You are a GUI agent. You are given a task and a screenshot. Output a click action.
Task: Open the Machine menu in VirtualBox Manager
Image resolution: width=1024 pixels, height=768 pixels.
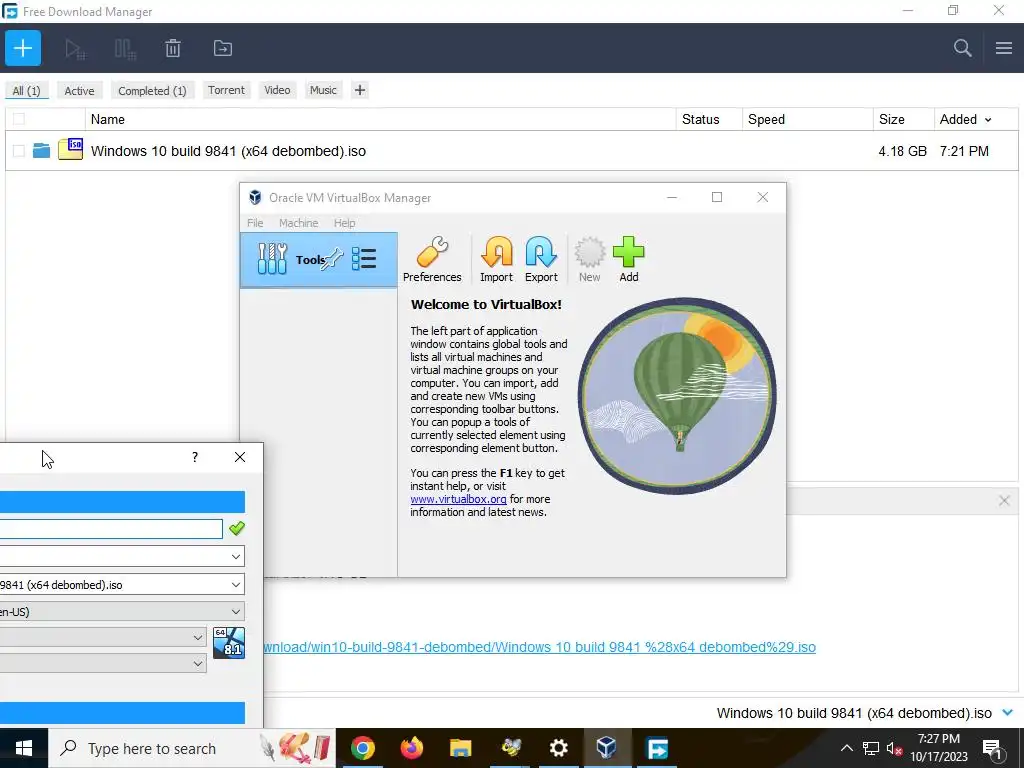coord(298,223)
